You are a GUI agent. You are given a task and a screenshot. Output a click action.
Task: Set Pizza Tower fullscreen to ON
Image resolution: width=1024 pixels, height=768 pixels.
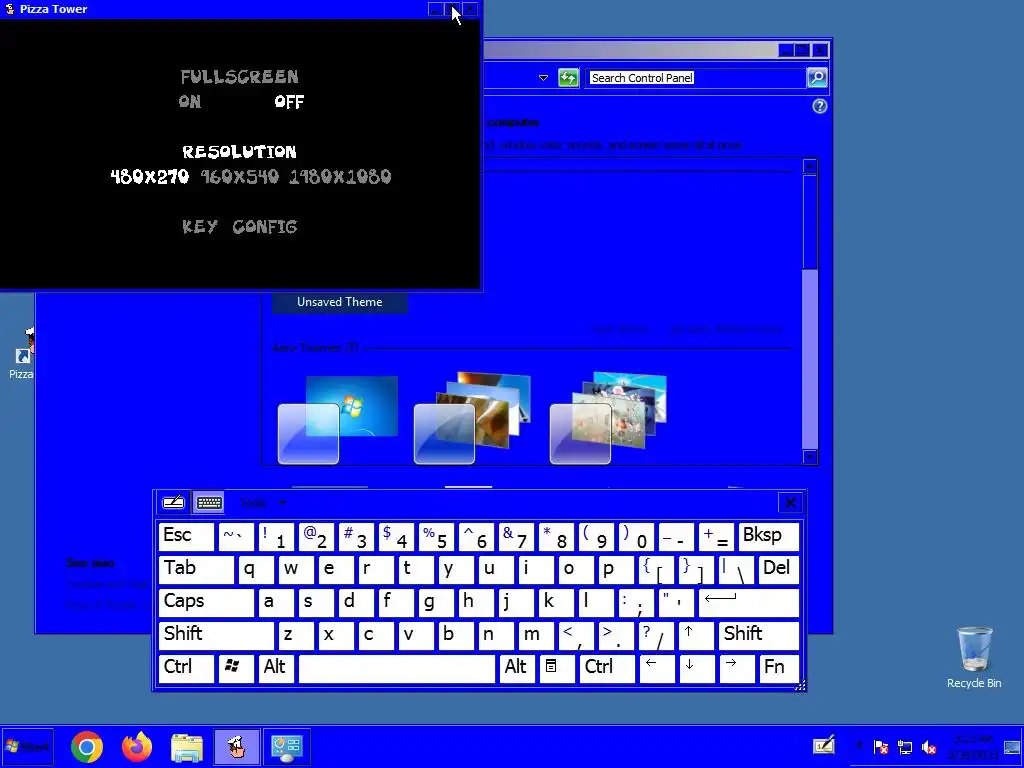click(190, 102)
